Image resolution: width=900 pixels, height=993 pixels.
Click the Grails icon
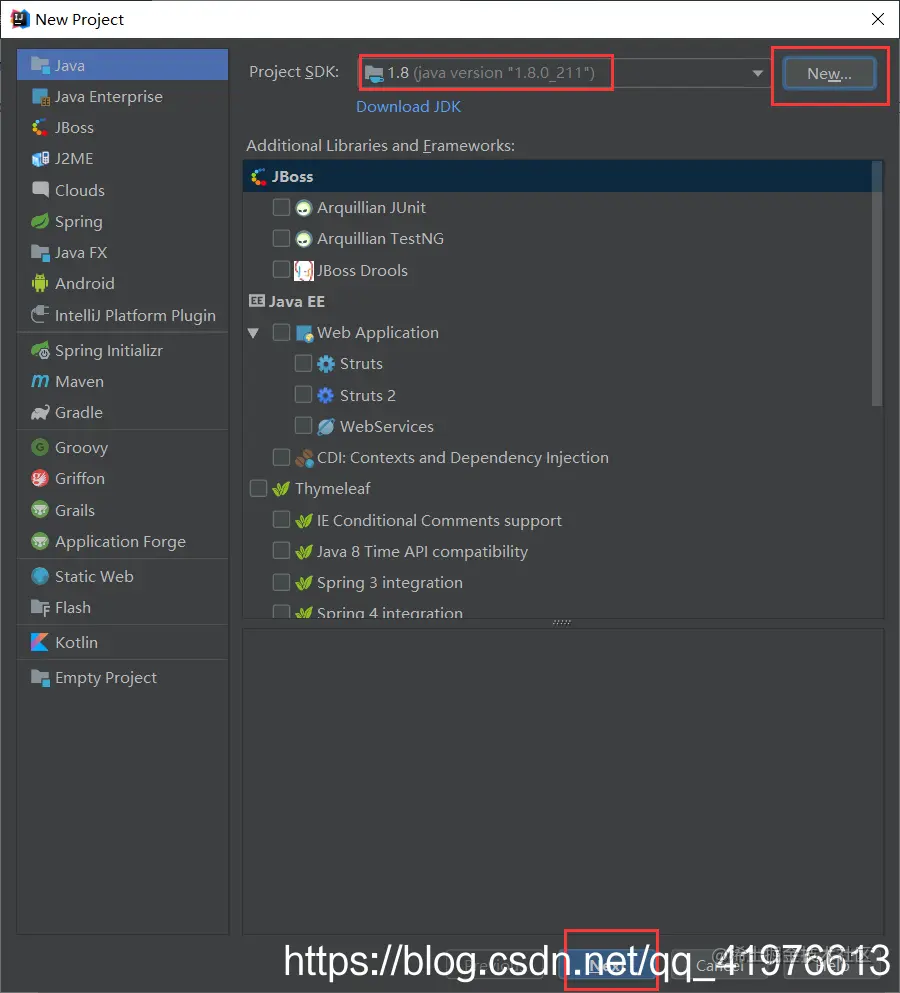(40, 510)
